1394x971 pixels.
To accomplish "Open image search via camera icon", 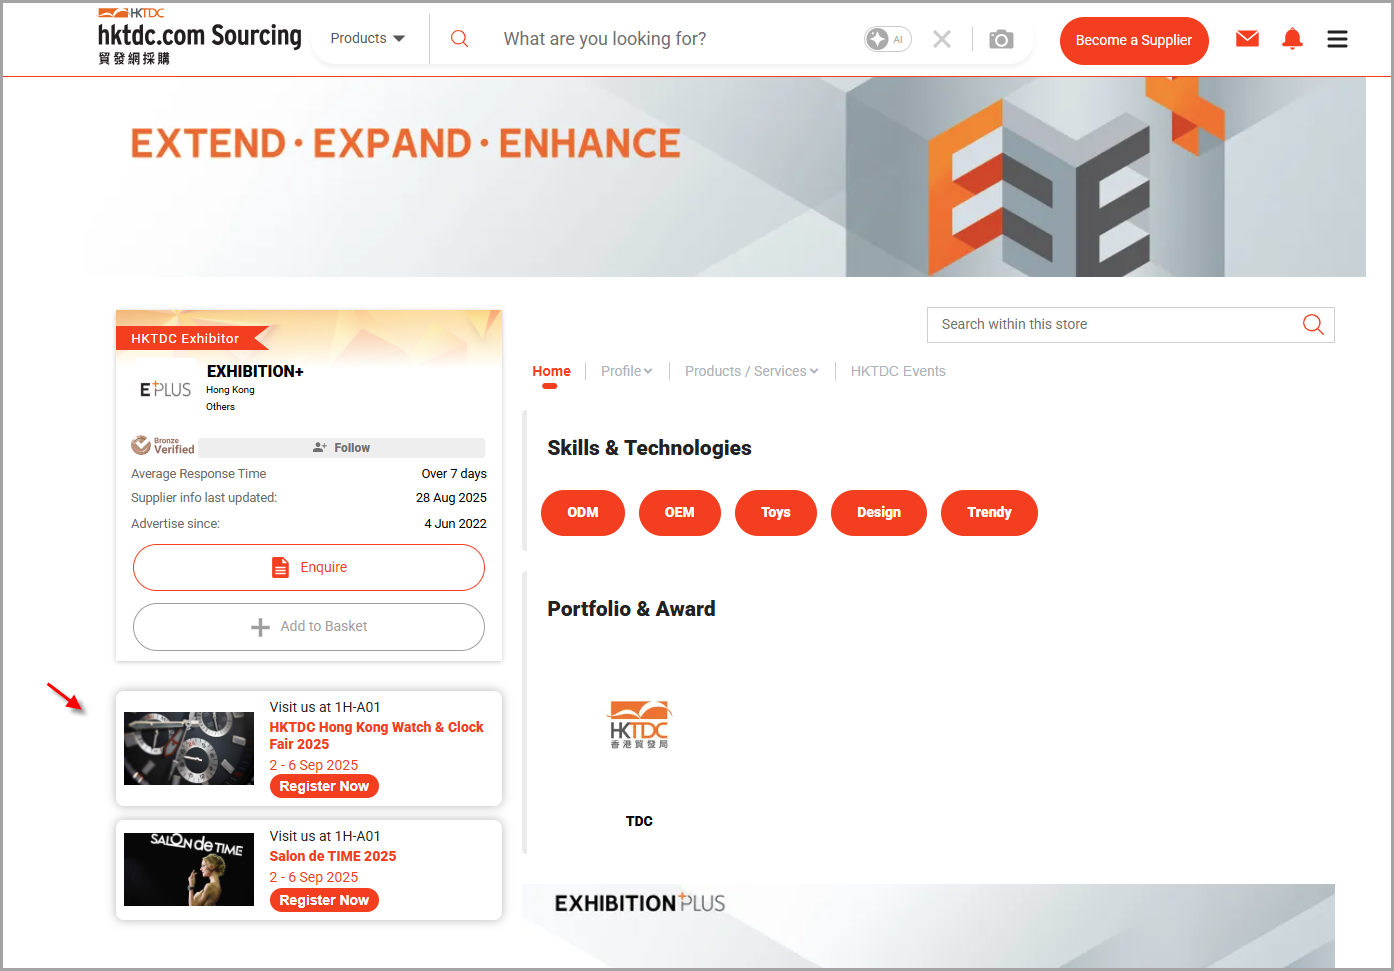I will pyautogui.click(x=1001, y=39).
